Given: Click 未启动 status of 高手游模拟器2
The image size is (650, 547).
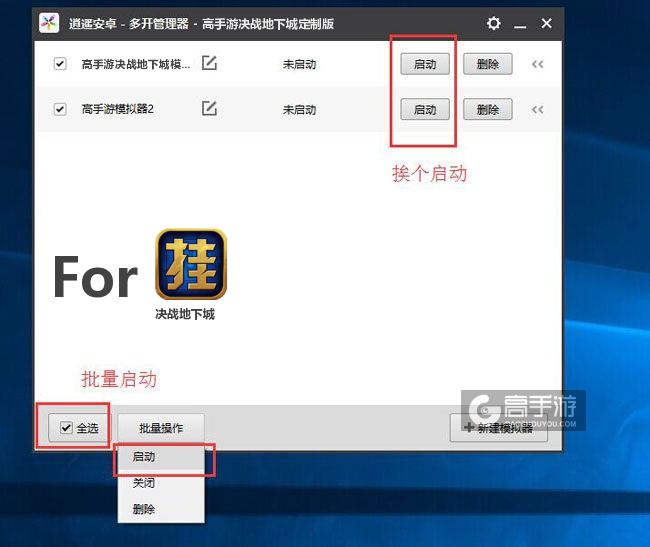Looking at the screenshot, I should [x=299, y=110].
